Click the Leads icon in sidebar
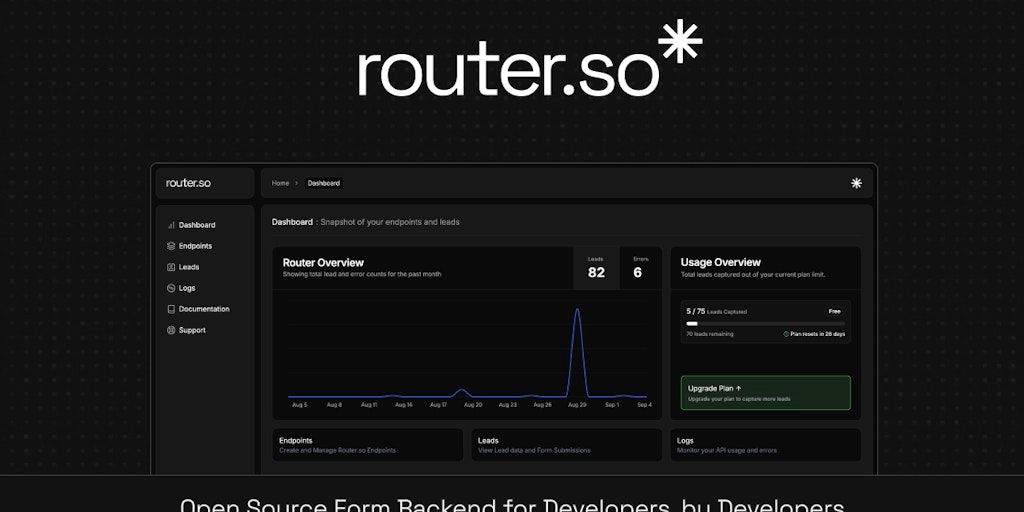This screenshot has height=512, width=1024. 171,267
